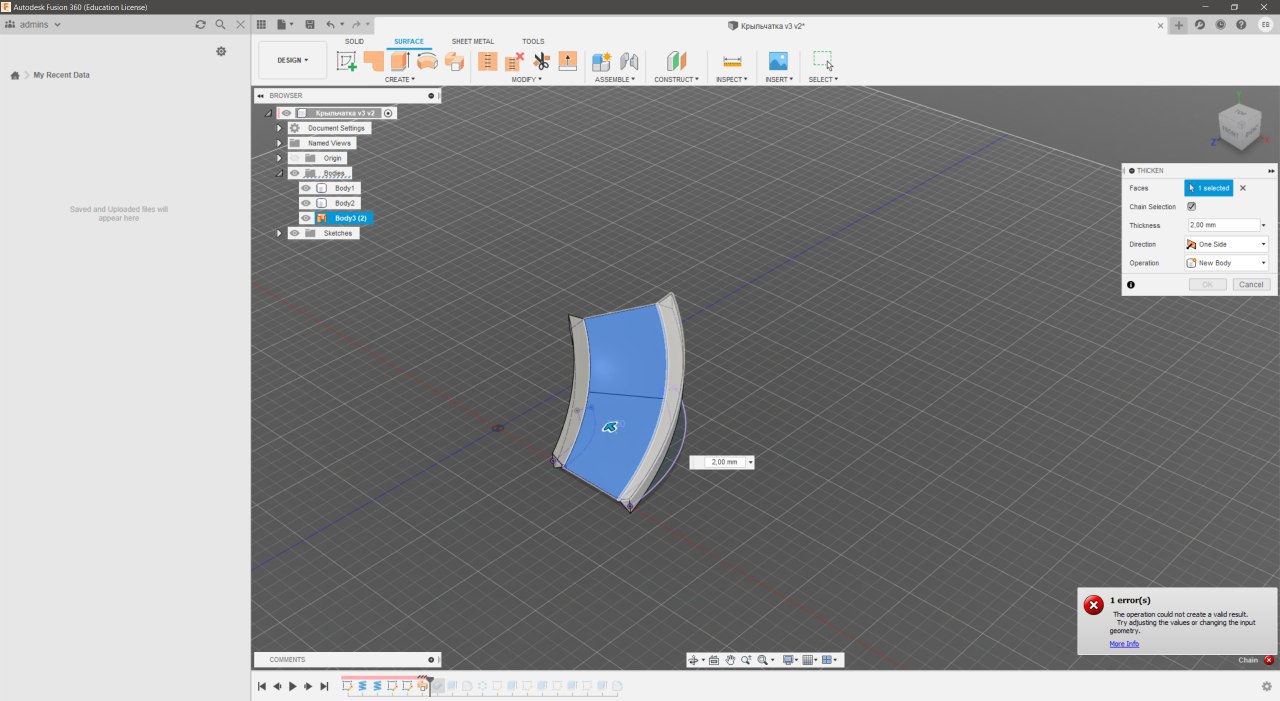Image resolution: width=1280 pixels, height=701 pixels.
Task: Open the CONSTRUCT menu
Action: [x=677, y=79]
